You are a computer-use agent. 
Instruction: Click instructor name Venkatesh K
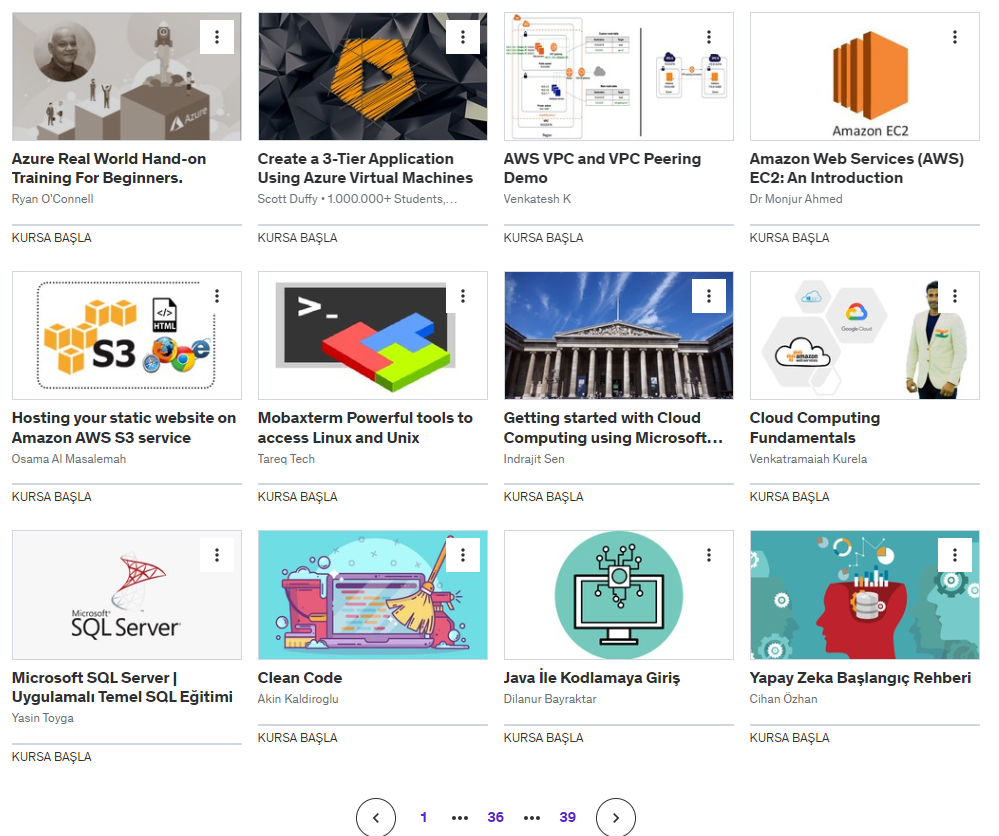point(537,199)
